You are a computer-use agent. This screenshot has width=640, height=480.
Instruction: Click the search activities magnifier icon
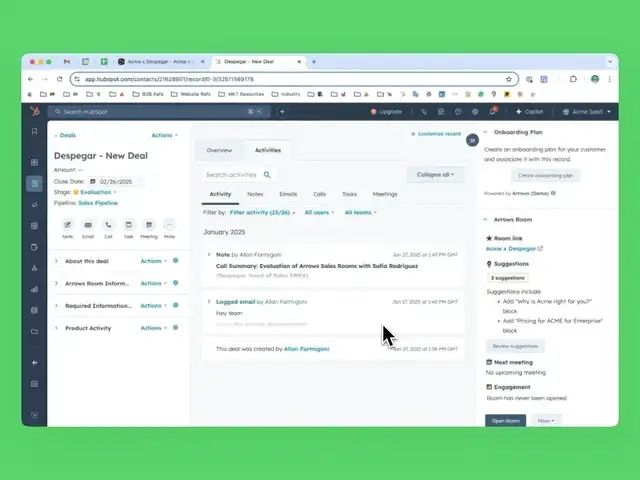click(267, 175)
